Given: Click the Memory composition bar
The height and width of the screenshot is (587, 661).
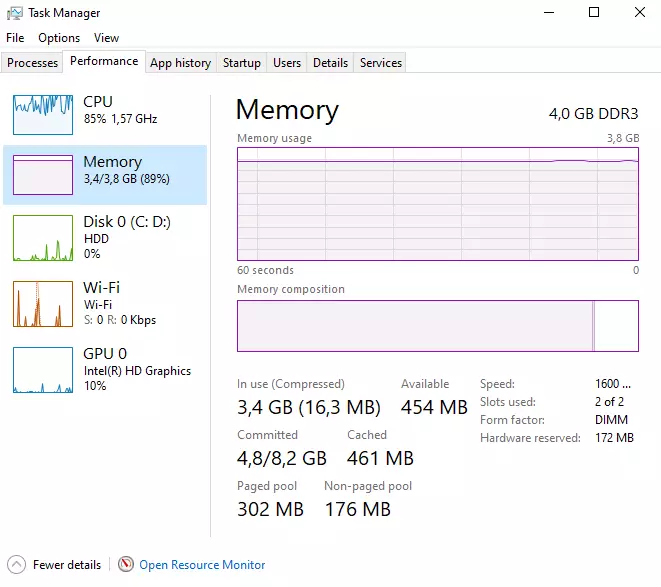Looking at the screenshot, I should pos(437,326).
